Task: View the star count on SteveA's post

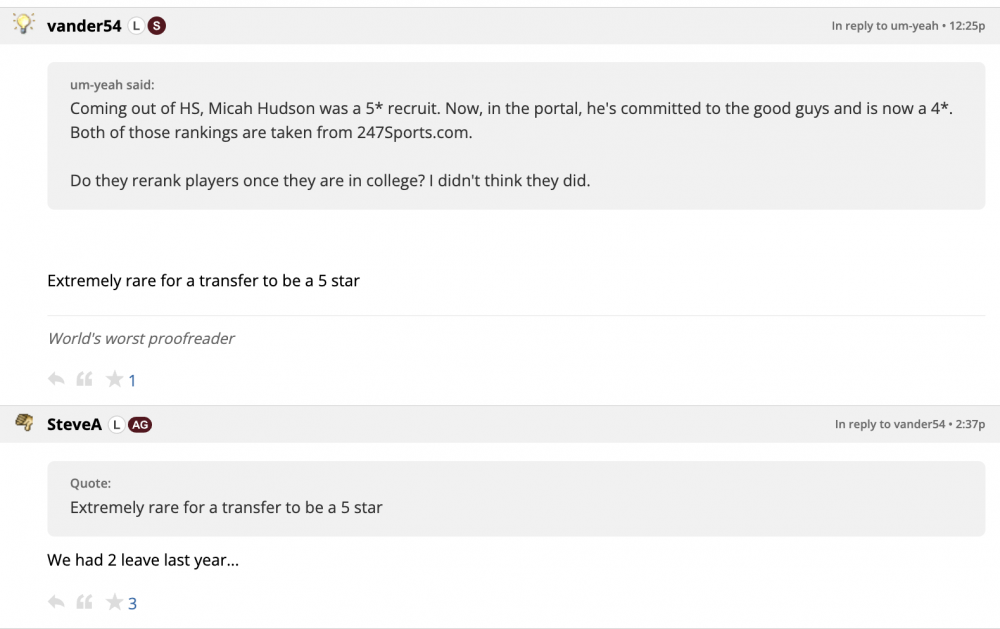Action: point(132,604)
